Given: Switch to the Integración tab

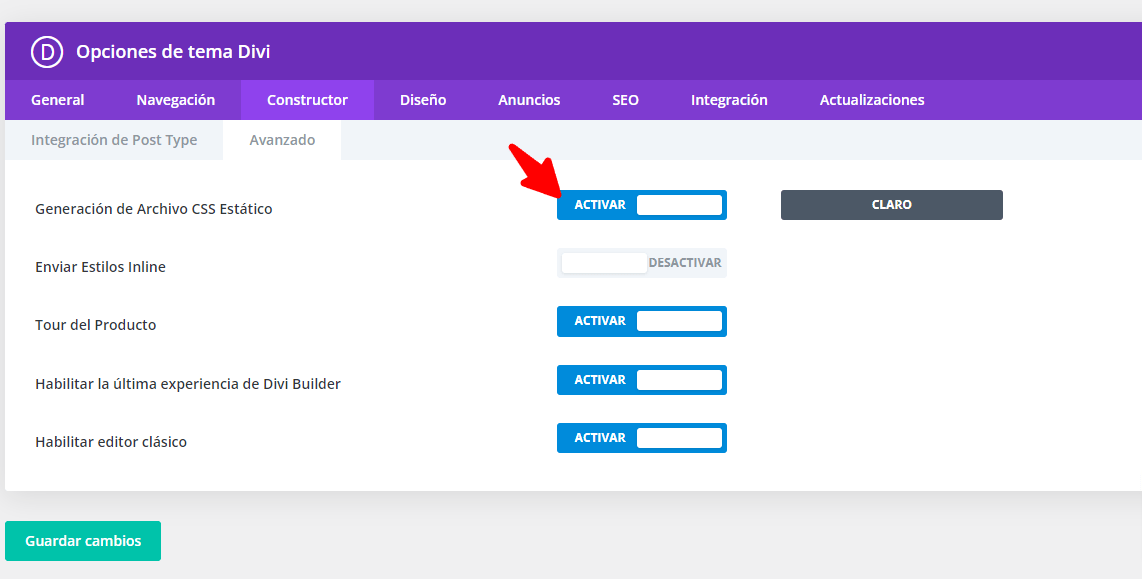Looking at the screenshot, I should point(729,100).
